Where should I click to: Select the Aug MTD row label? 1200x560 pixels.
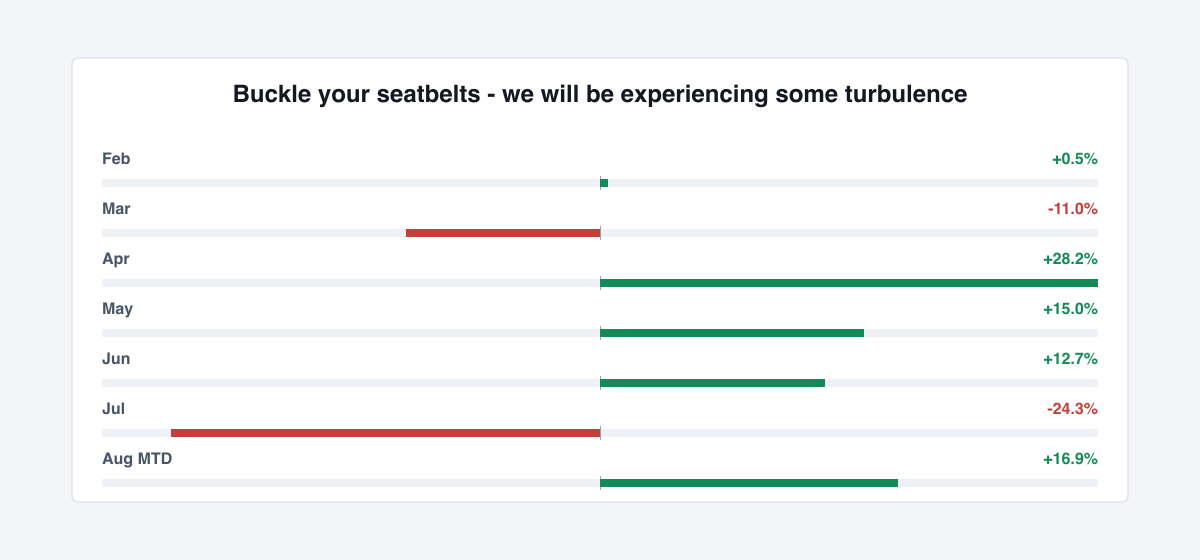137,458
